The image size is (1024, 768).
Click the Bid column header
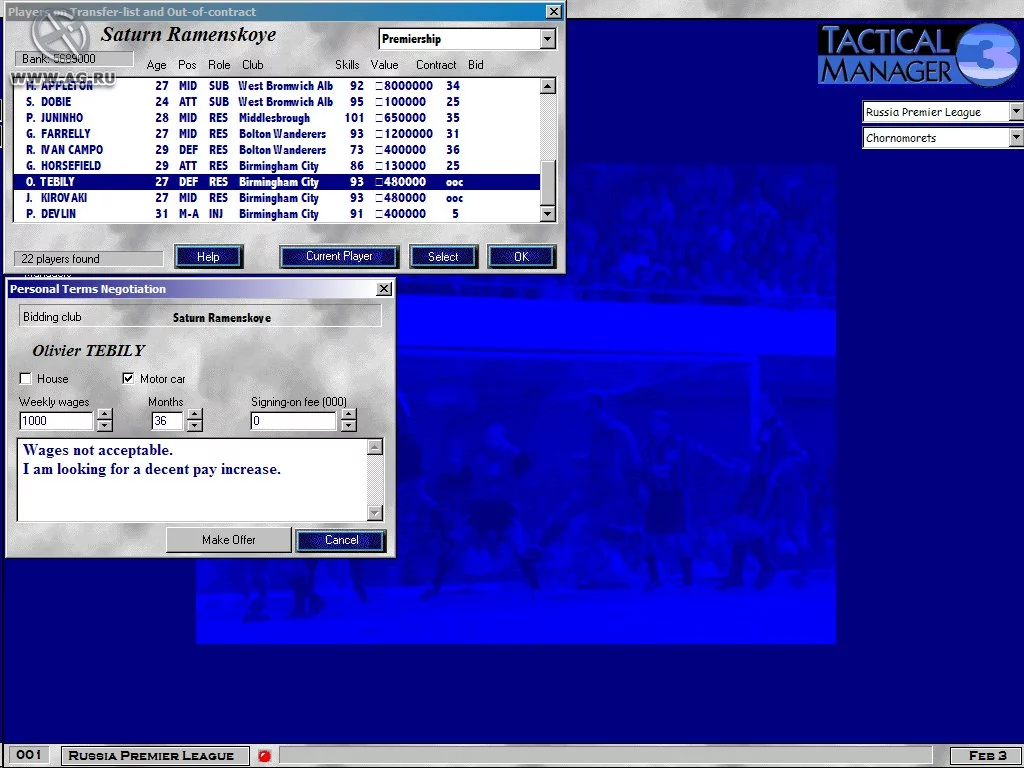475,65
